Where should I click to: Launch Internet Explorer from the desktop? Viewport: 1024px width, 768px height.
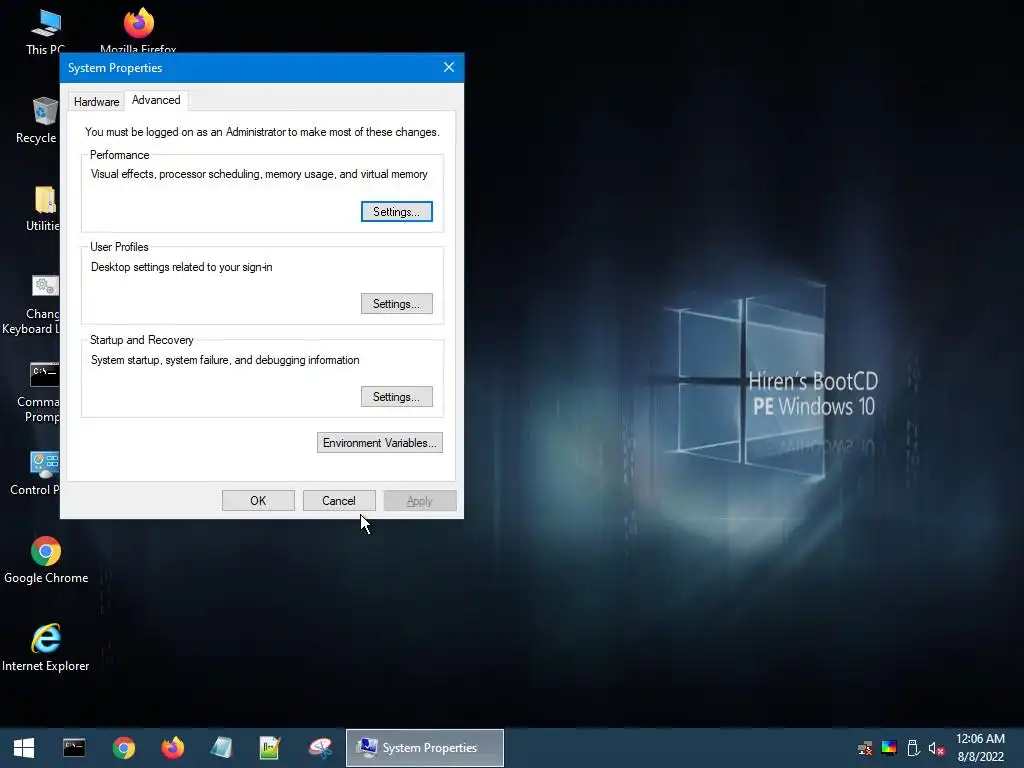(46, 648)
